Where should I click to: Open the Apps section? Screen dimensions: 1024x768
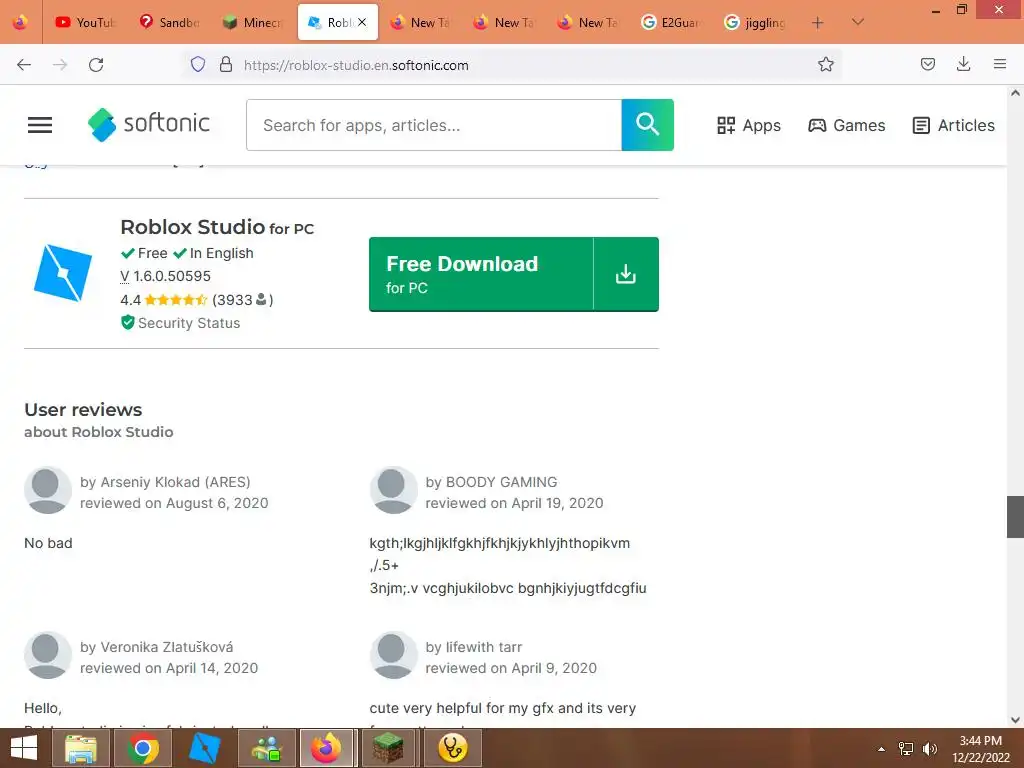(748, 125)
